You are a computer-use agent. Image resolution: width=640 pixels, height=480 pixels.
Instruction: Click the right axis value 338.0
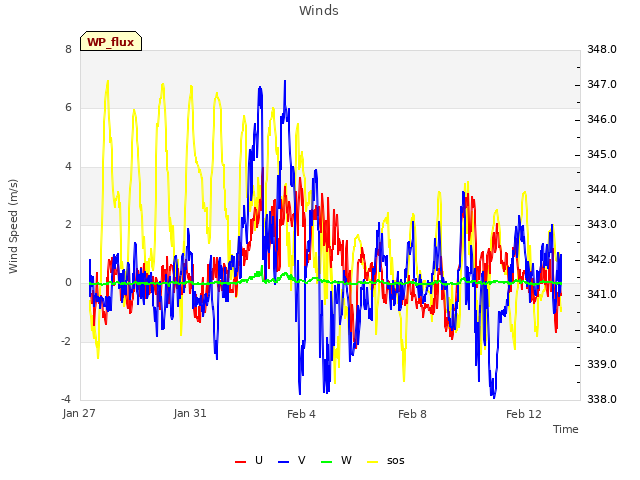click(602, 399)
